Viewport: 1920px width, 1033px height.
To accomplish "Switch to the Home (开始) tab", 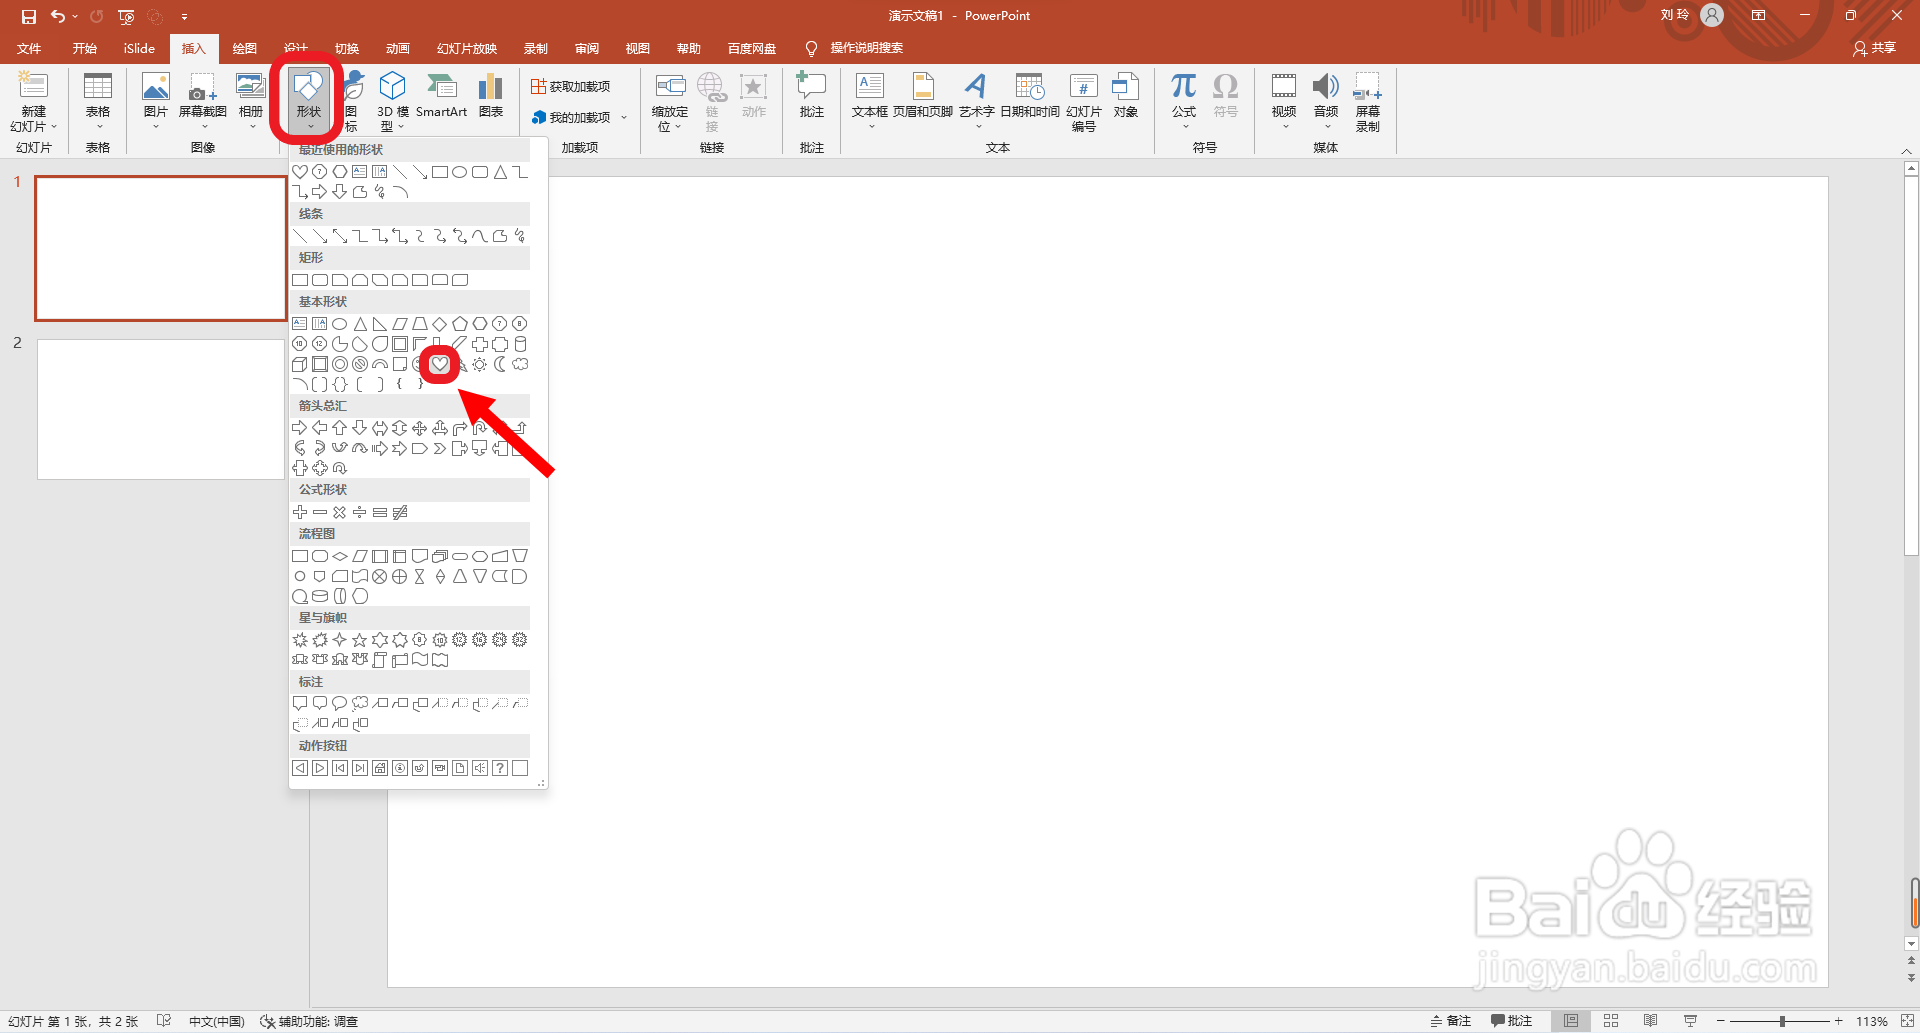I will click(85, 48).
